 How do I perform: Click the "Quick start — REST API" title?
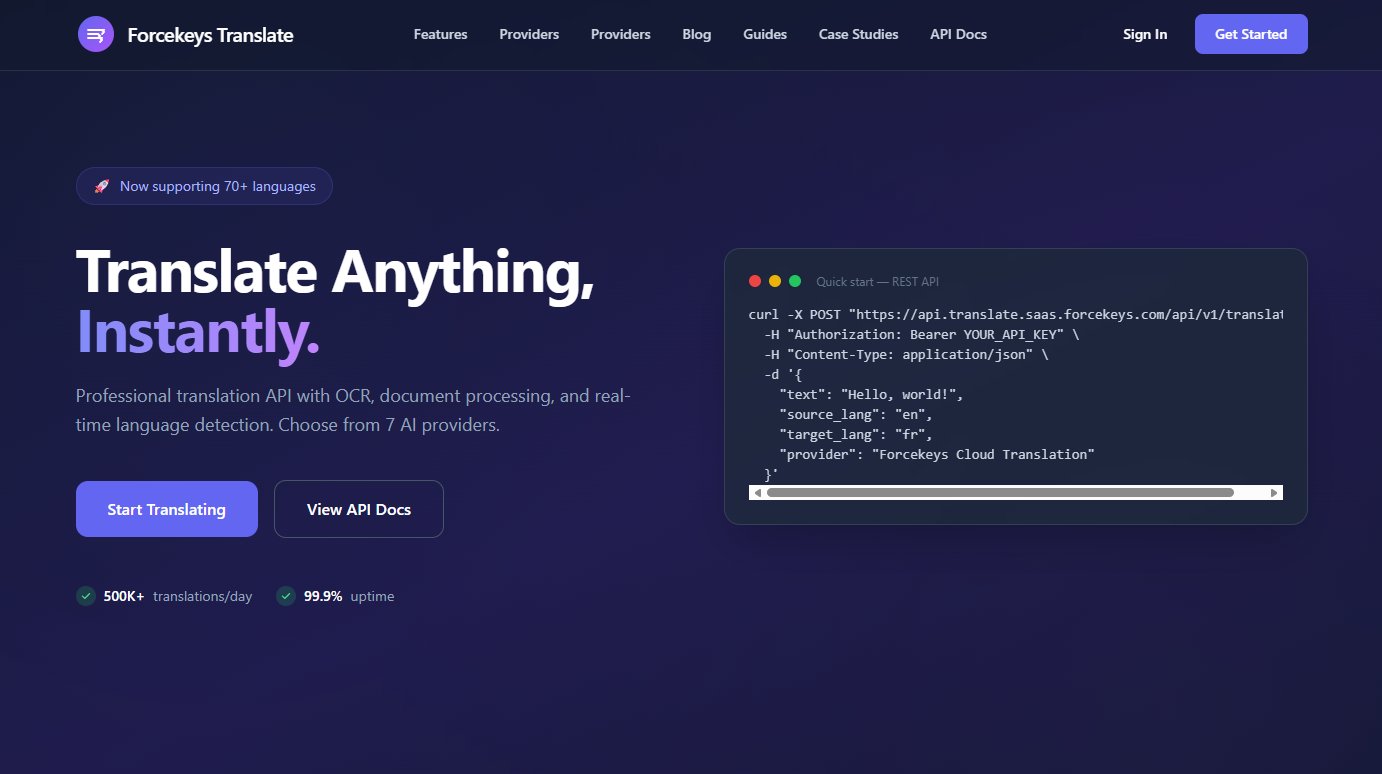point(877,282)
